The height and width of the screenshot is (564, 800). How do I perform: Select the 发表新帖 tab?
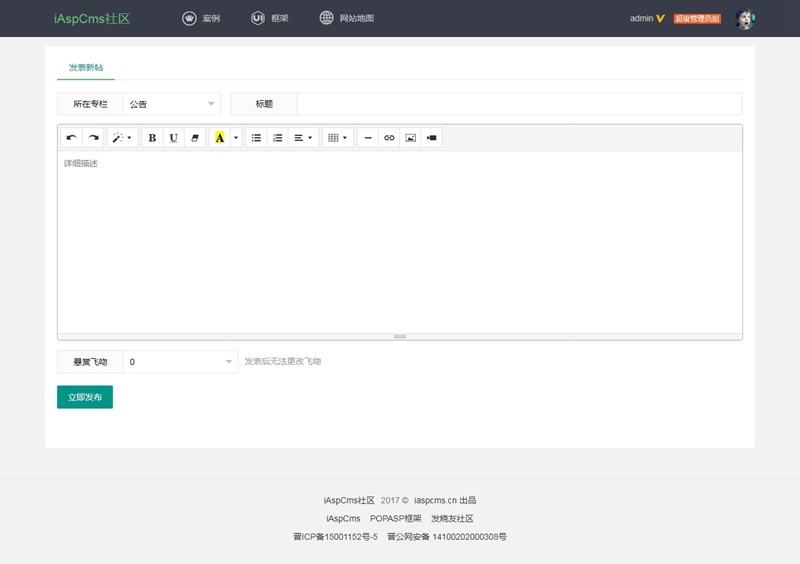86,67
